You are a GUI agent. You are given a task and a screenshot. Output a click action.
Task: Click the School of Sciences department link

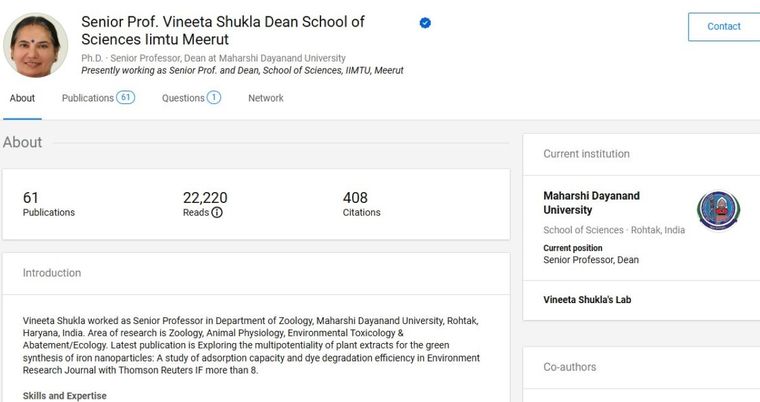point(583,230)
